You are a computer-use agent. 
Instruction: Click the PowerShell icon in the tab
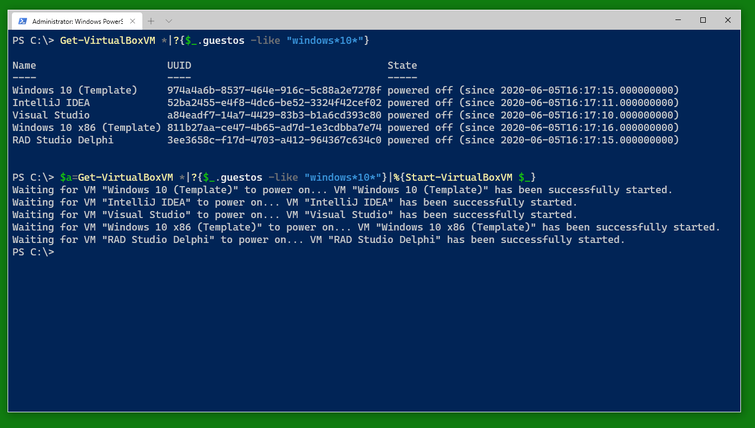(22, 21)
